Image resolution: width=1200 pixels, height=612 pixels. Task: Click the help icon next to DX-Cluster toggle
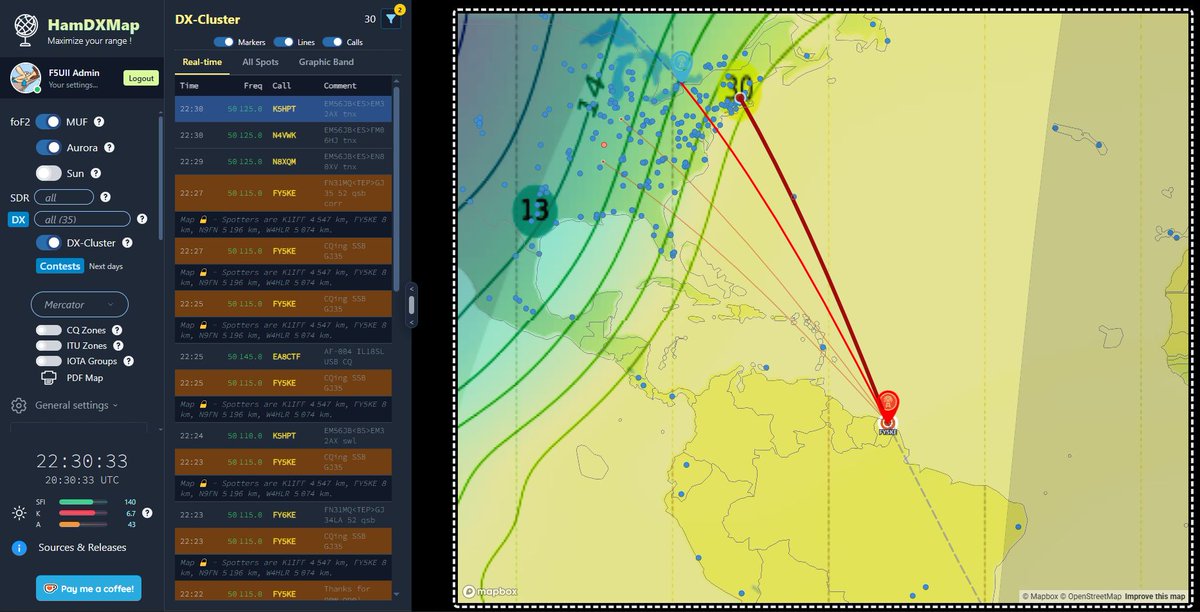(x=129, y=243)
